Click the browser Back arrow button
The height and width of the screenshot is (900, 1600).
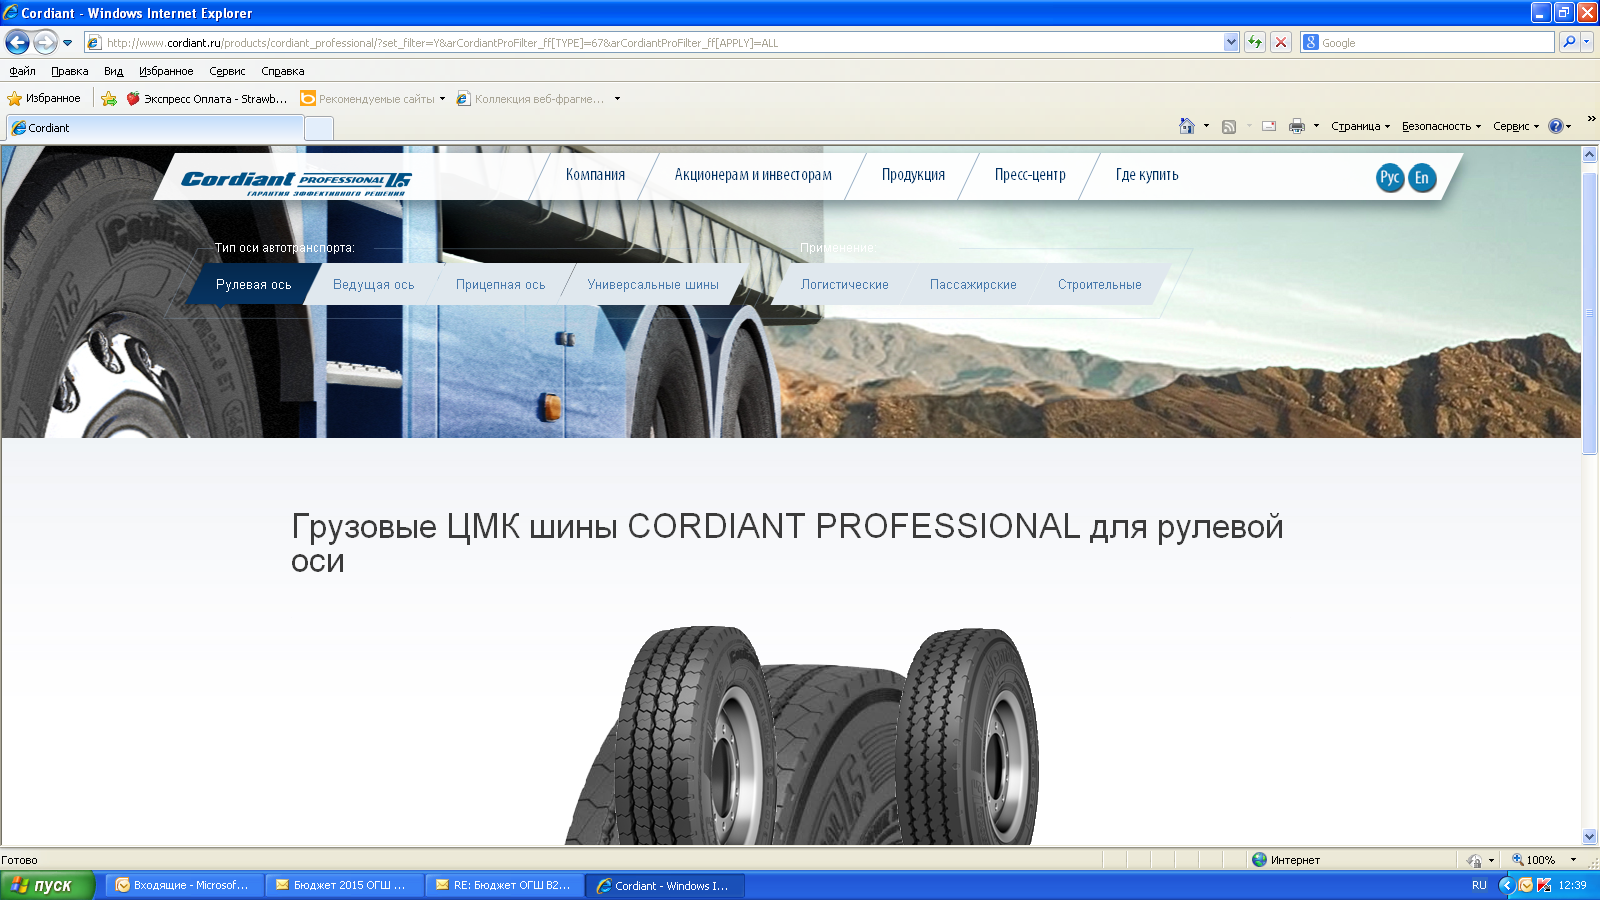point(17,42)
